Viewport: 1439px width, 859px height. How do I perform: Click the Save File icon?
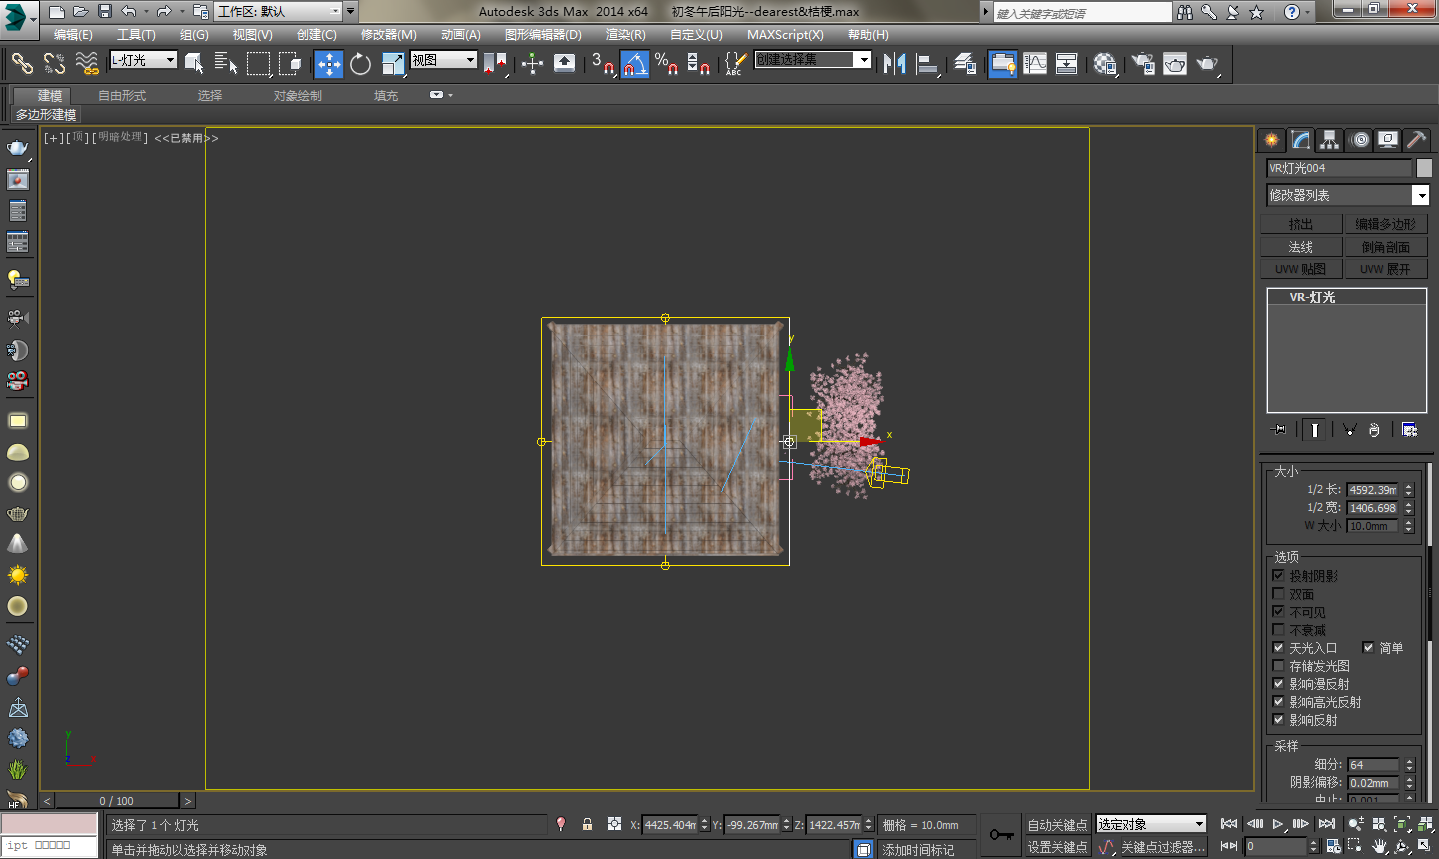point(105,12)
